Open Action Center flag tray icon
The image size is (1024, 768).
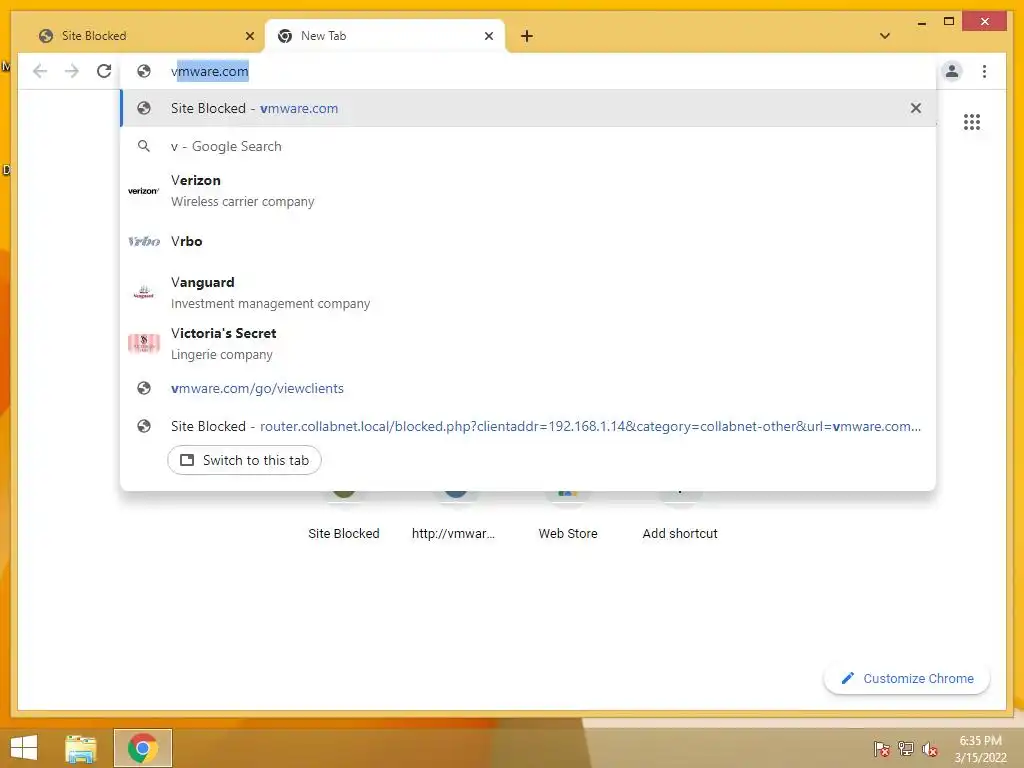click(x=882, y=749)
